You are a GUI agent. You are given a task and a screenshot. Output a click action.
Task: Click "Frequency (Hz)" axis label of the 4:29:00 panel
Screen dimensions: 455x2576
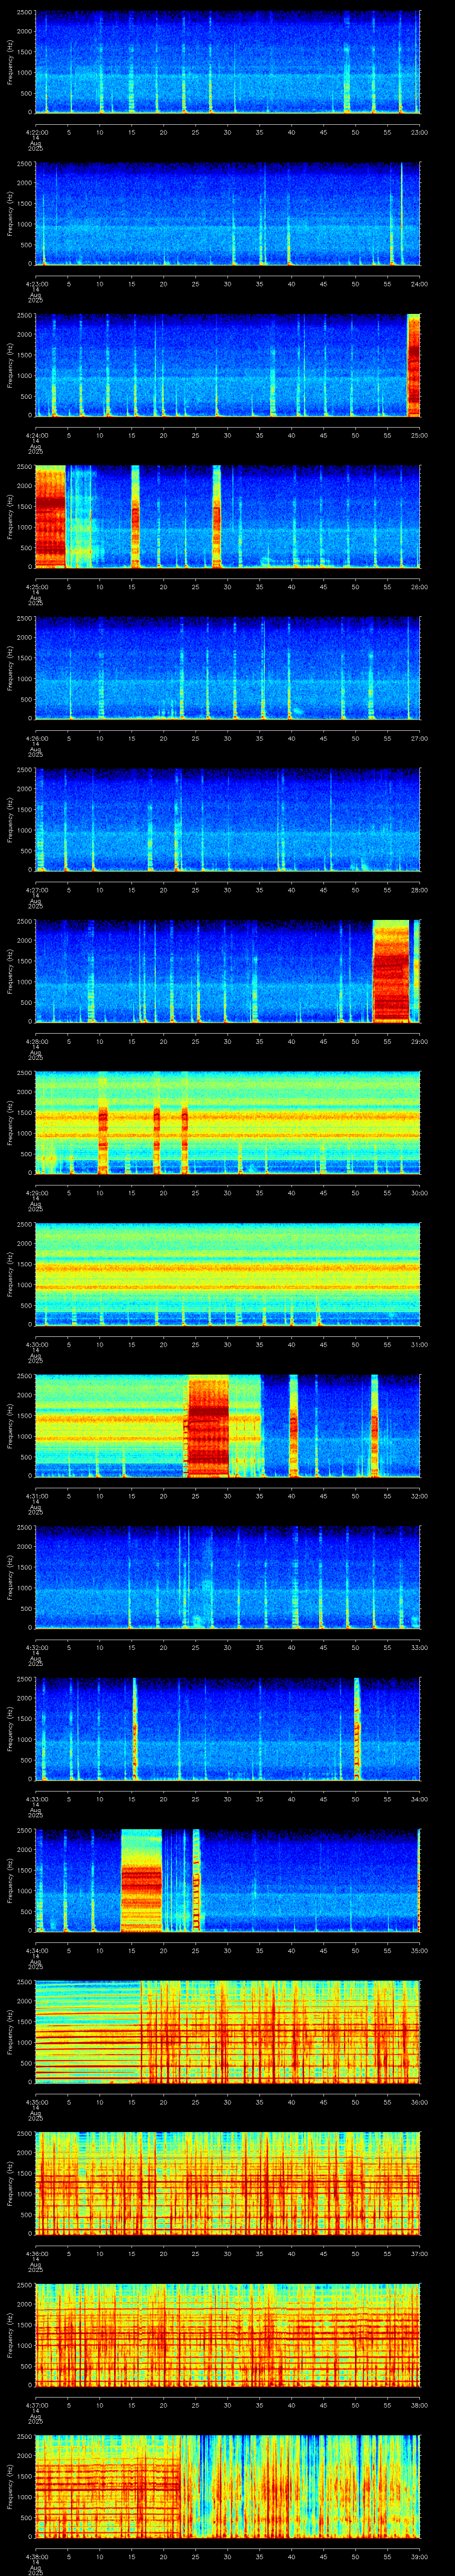10,1122
